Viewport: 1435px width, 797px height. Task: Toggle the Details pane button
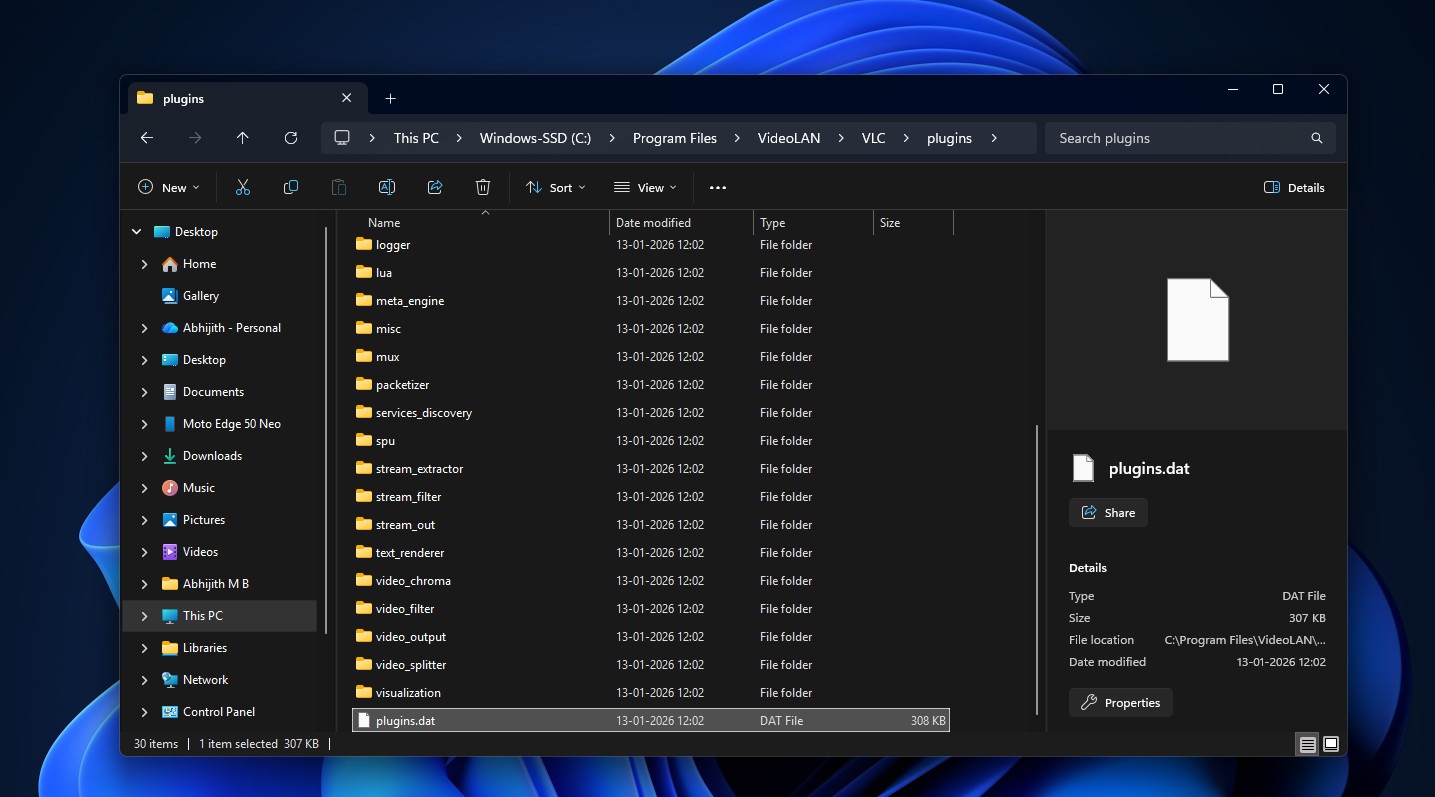(1294, 187)
